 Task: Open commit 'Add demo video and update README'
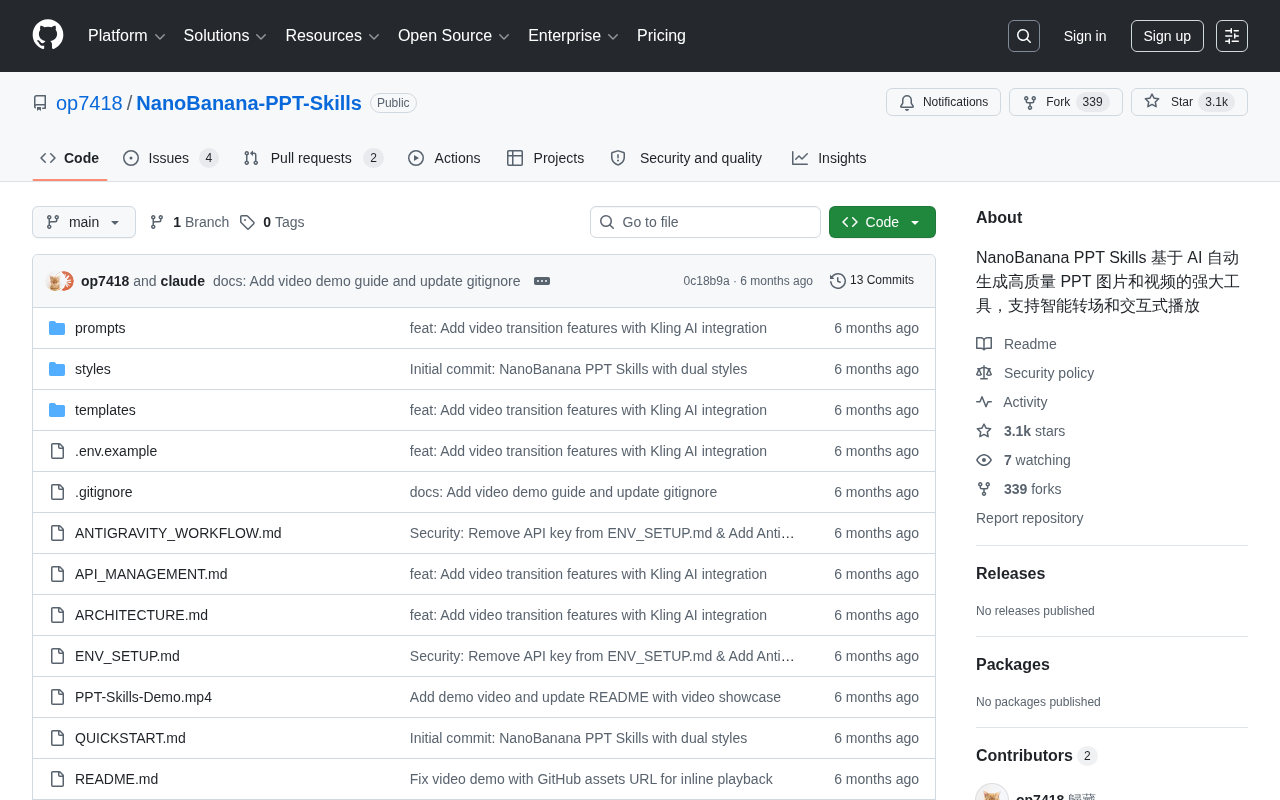[x=595, y=697]
